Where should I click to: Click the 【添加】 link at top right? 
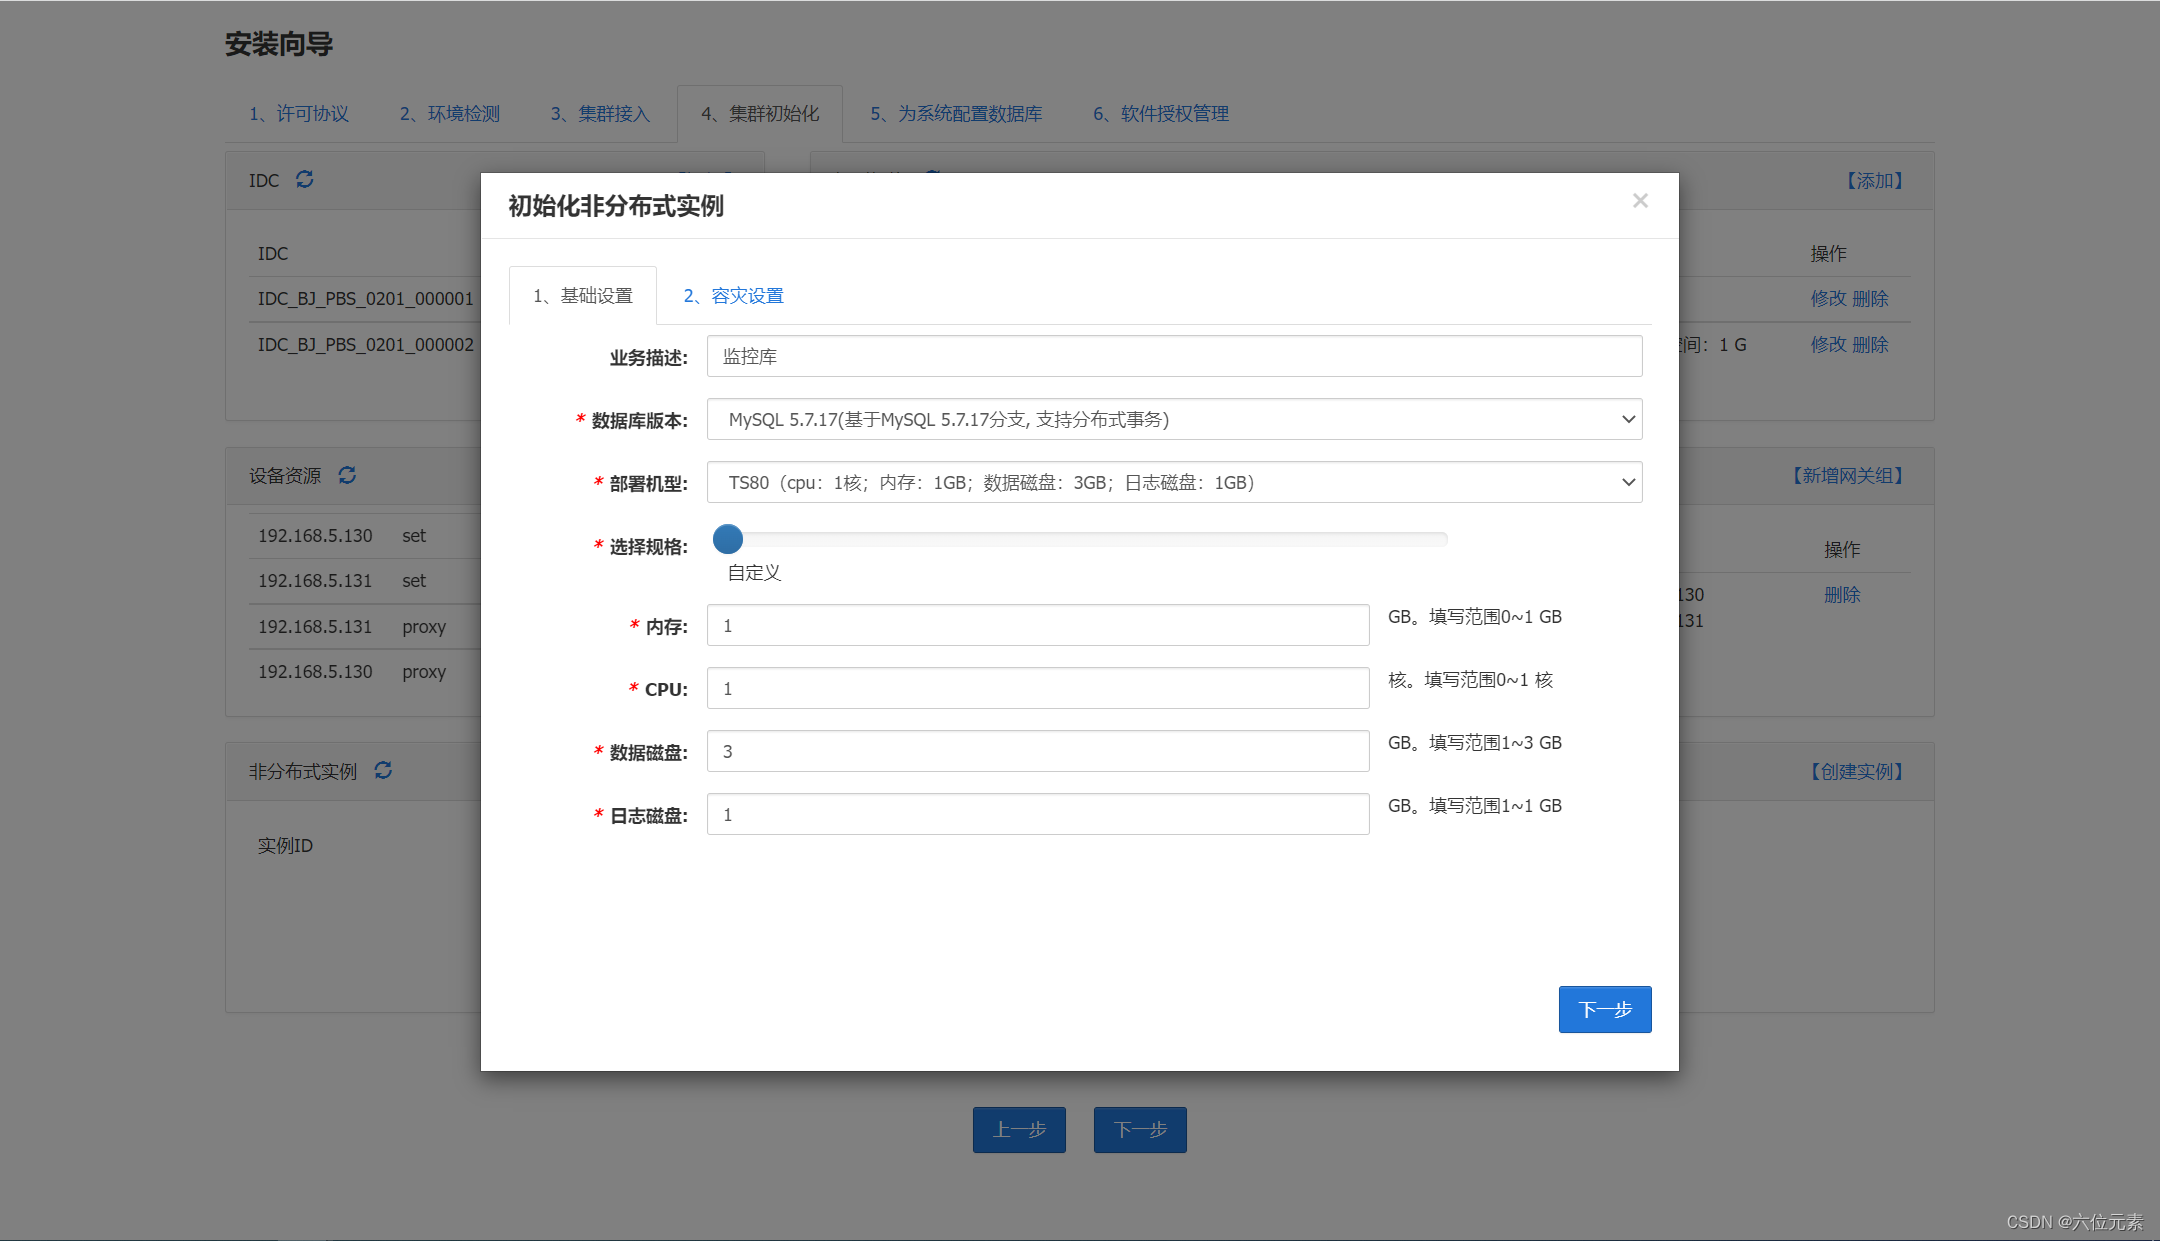tap(1874, 181)
